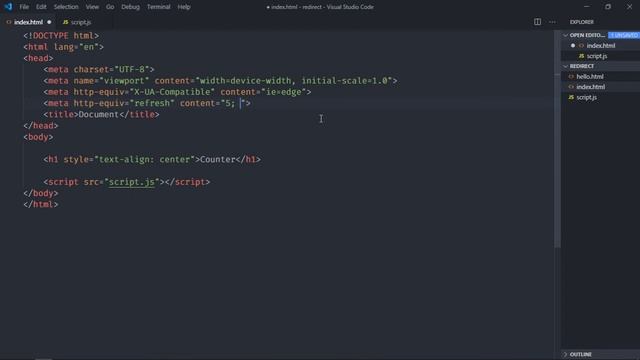Image resolution: width=640 pixels, height=360 pixels.
Task: Open the Help menu
Action: (184, 7)
